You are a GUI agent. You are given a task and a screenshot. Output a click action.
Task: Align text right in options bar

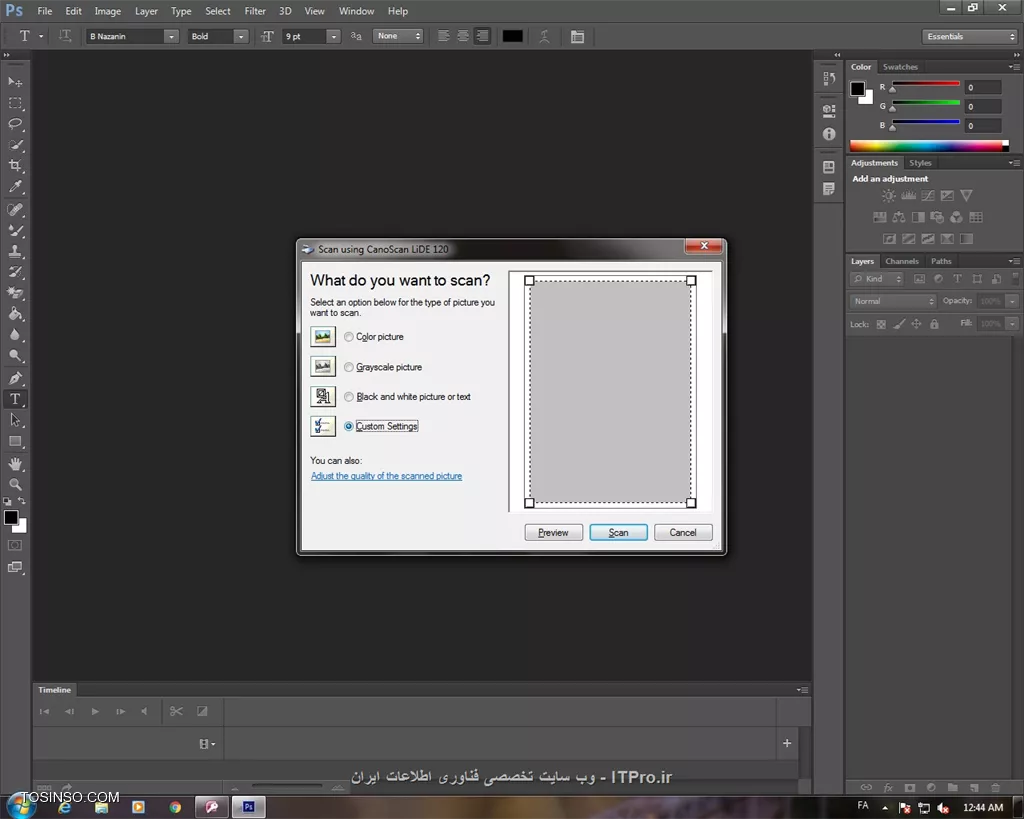[x=482, y=36]
